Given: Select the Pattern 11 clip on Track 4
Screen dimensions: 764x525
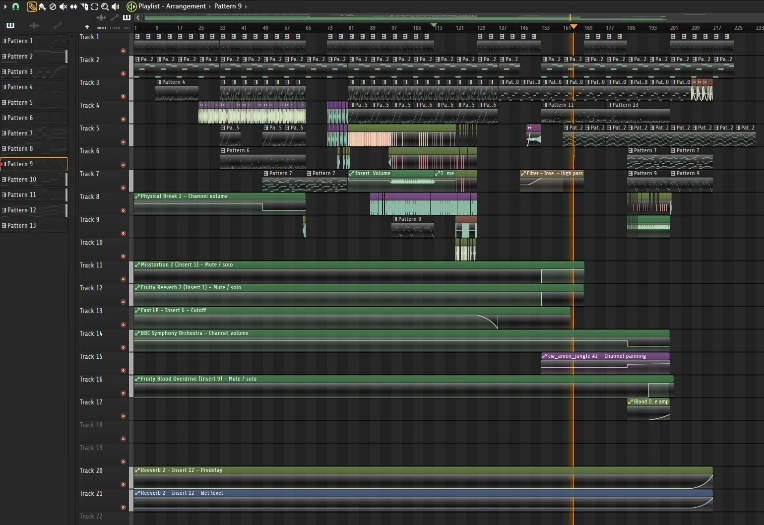Looking at the screenshot, I should (573, 112).
